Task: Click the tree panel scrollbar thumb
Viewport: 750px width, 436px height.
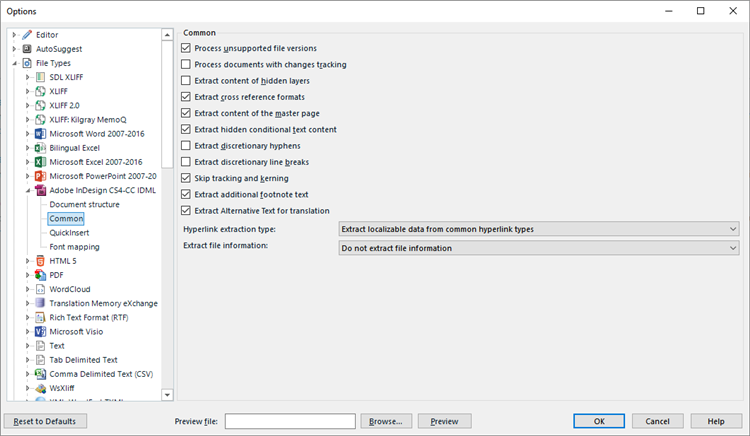Action: [167, 105]
